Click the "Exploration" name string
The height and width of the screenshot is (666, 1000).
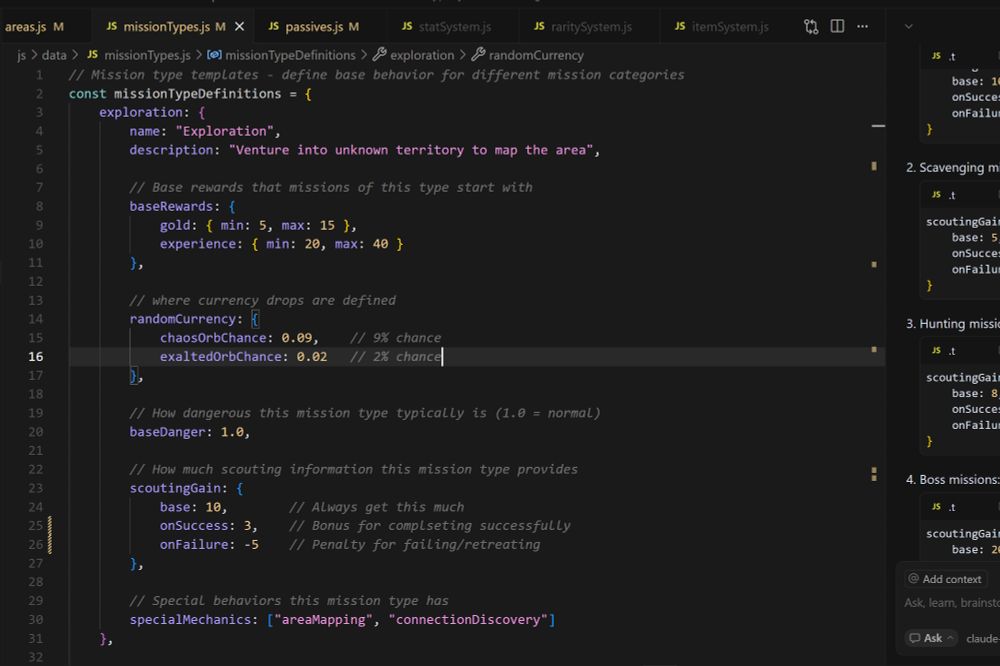point(224,131)
